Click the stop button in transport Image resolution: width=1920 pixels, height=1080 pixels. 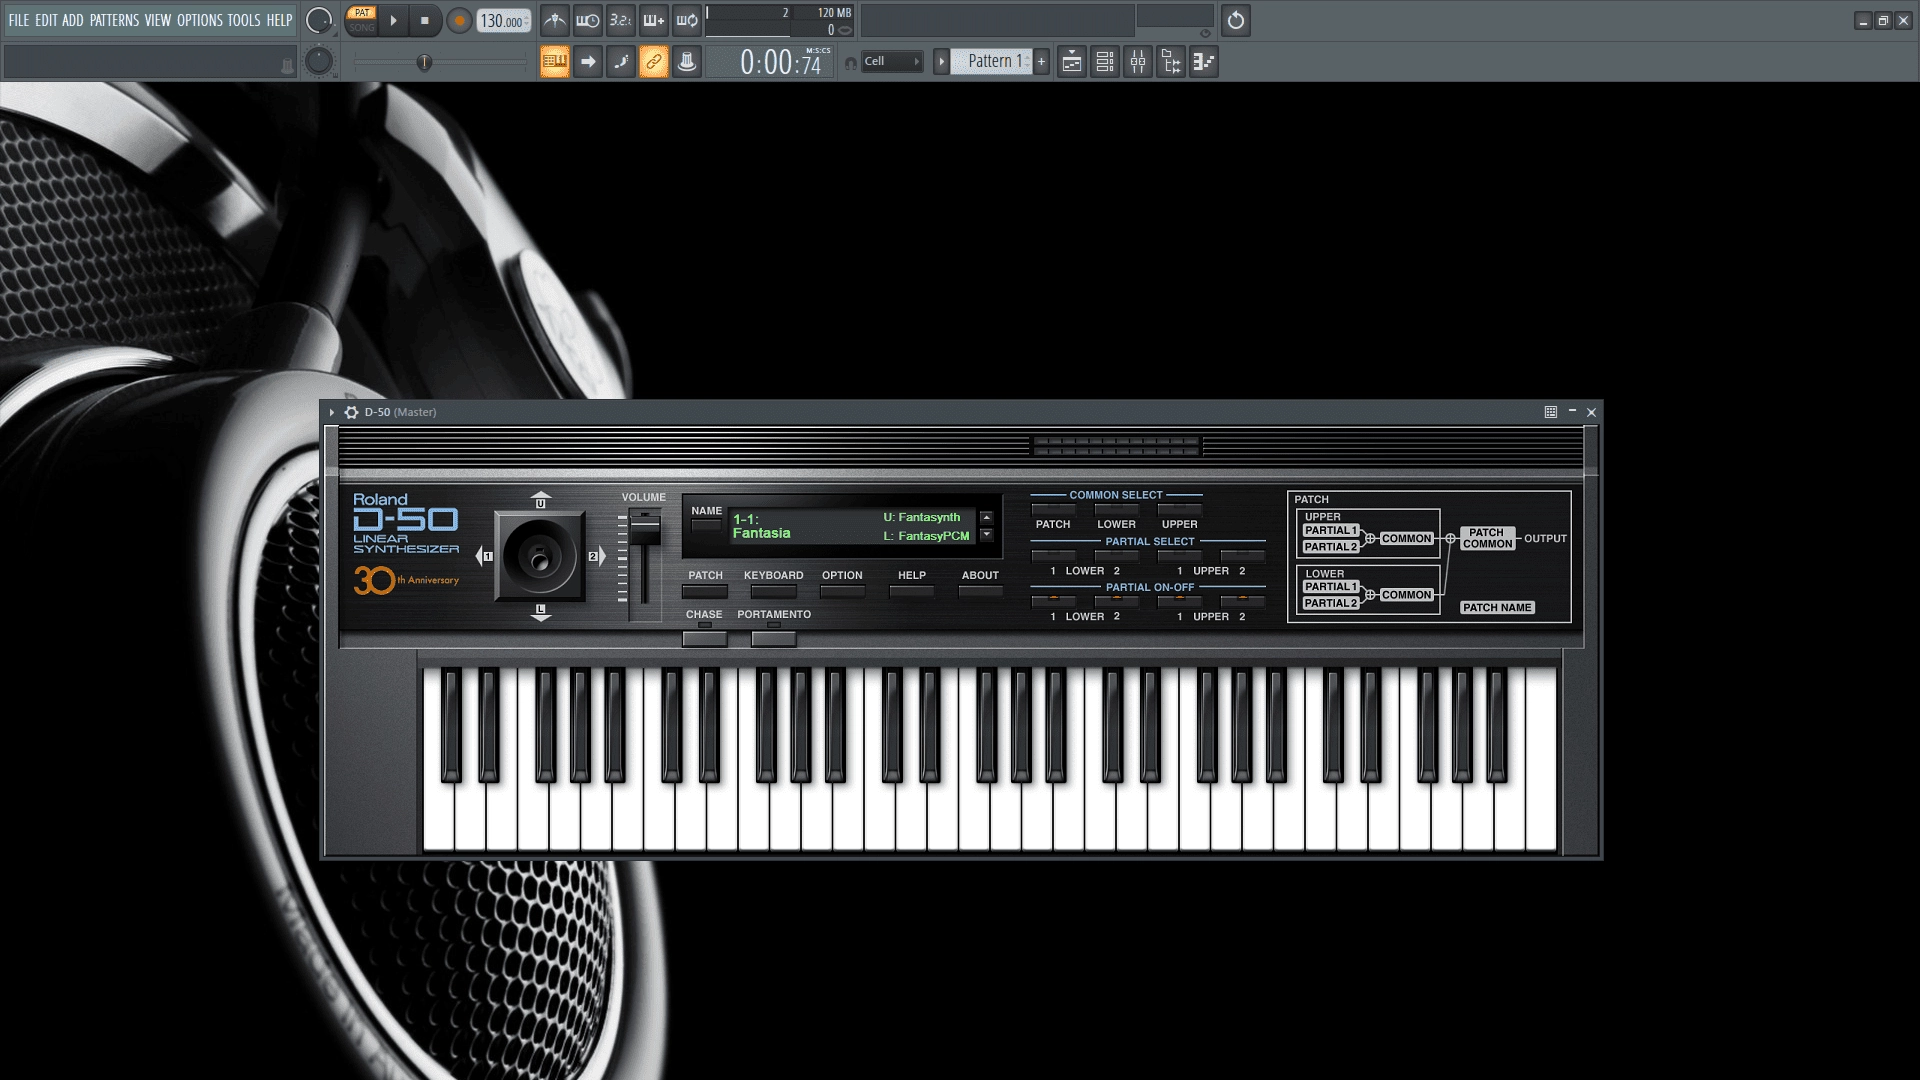[425, 20]
